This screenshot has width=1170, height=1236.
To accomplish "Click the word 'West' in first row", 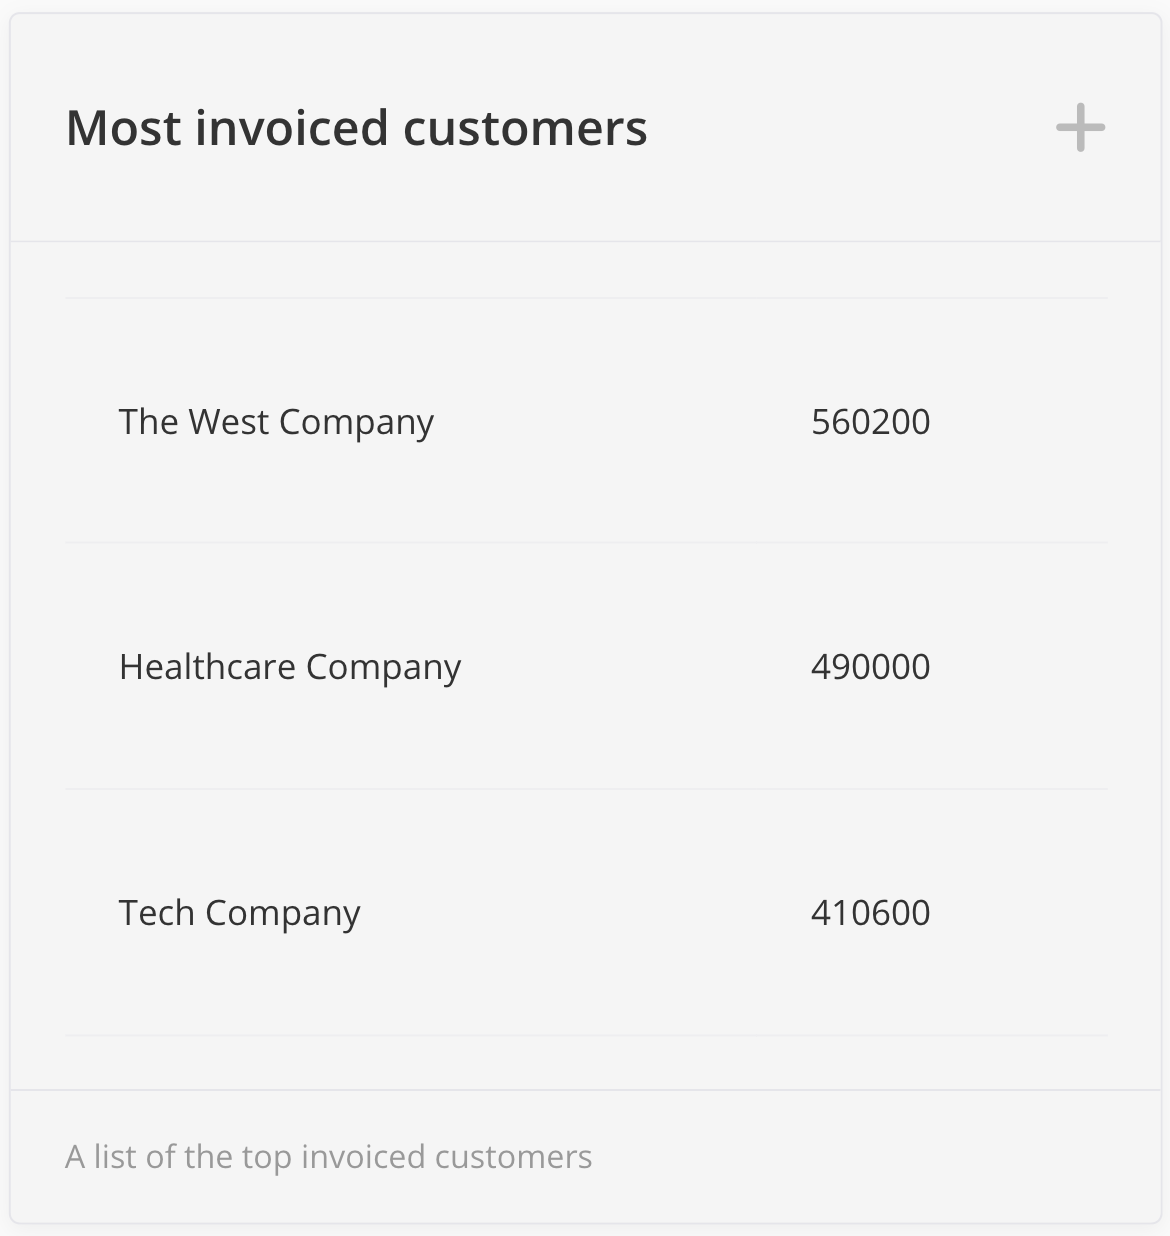I will (x=229, y=422).
